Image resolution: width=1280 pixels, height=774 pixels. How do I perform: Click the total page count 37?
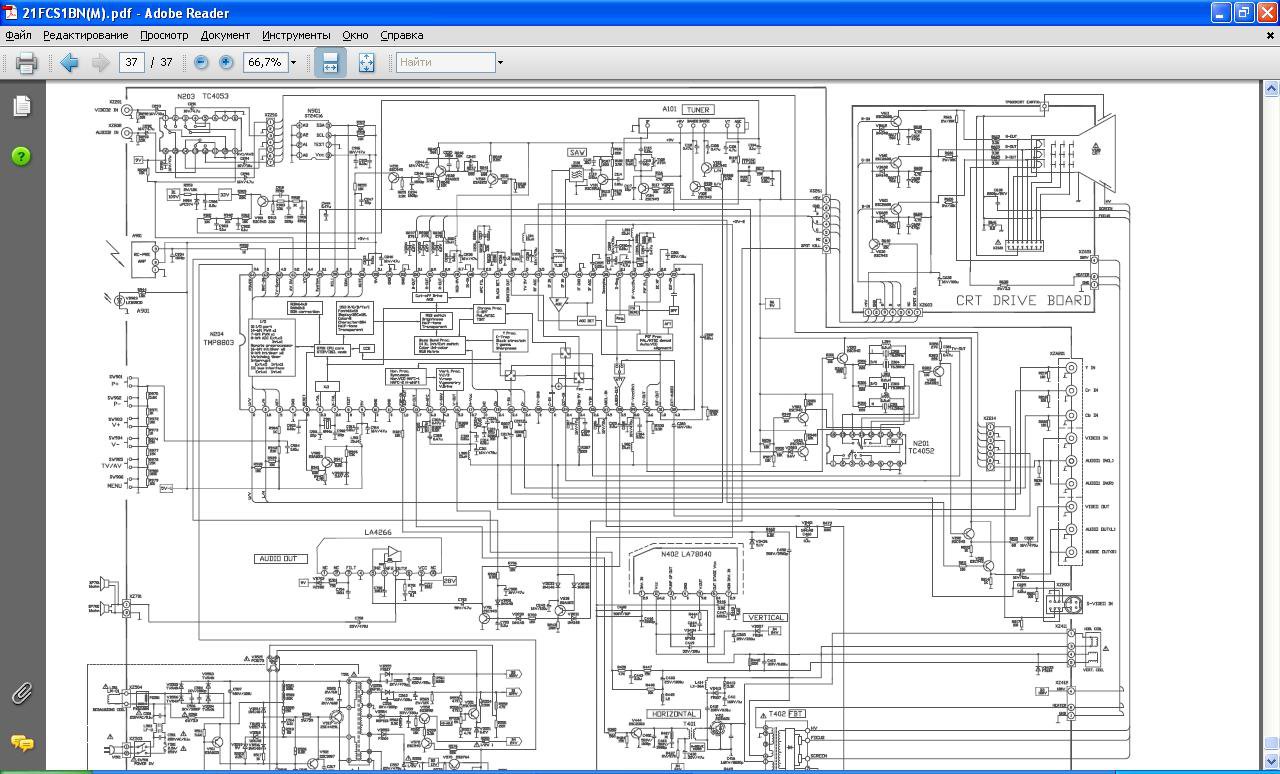tap(166, 62)
